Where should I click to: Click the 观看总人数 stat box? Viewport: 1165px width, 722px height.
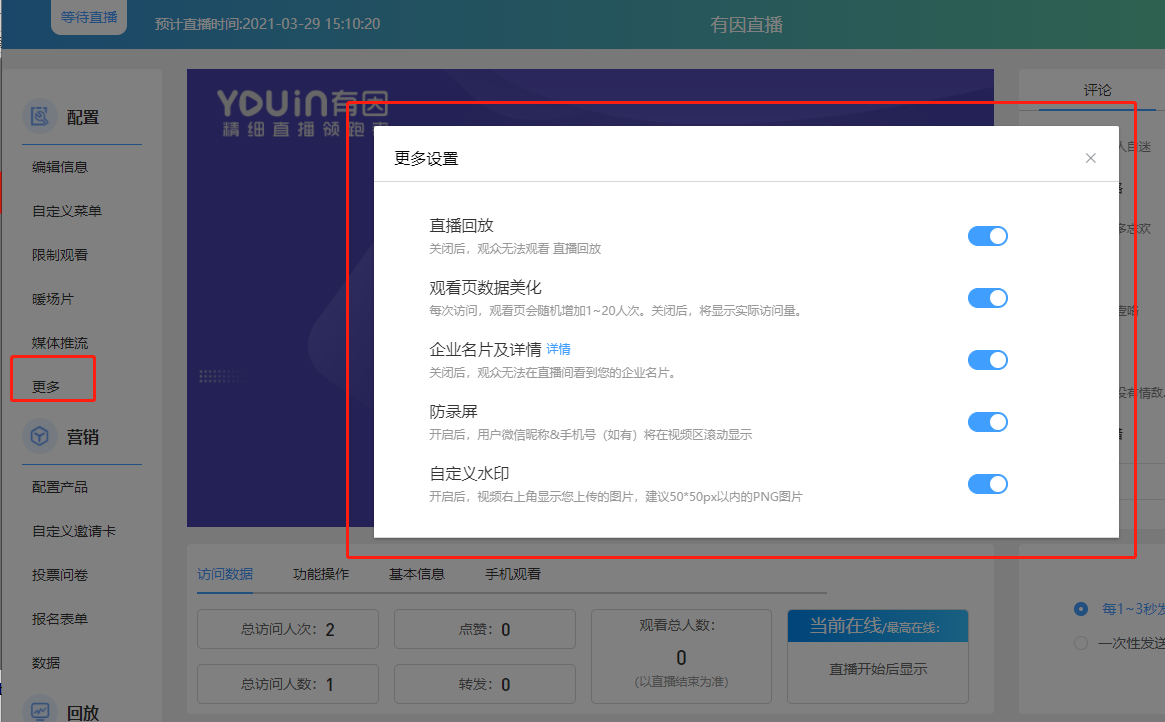pyautogui.click(x=681, y=657)
